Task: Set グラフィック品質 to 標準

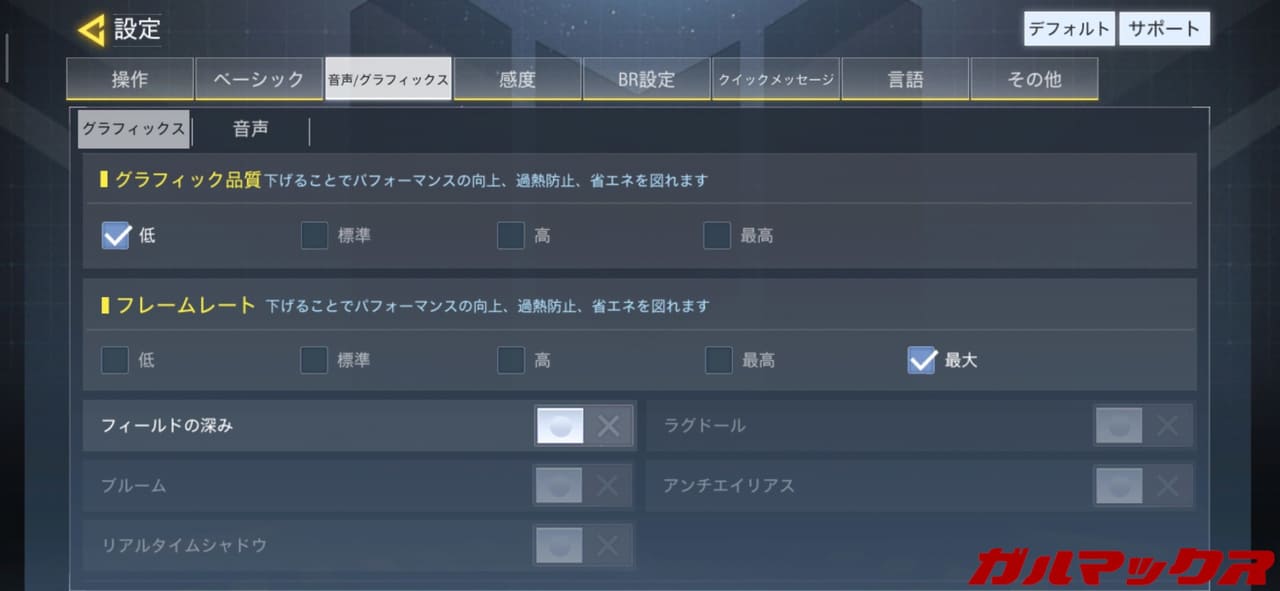Action: pyautogui.click(x=314, y=236)
